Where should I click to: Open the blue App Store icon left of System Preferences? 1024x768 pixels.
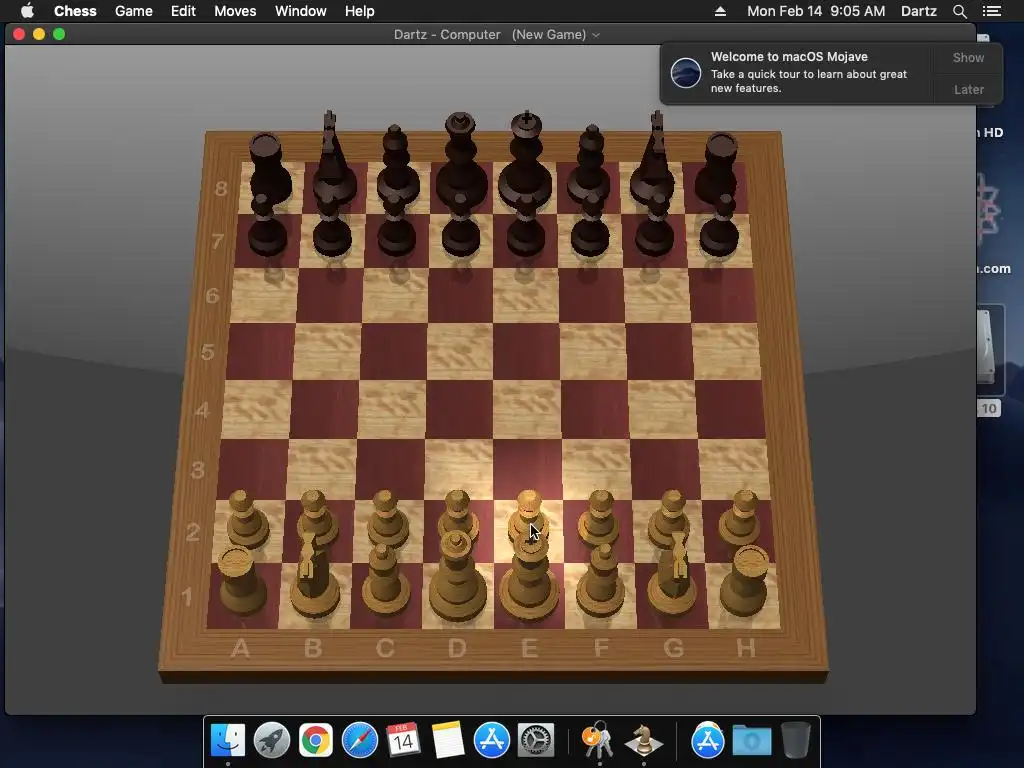pyautogui.click(x=492, y=740)
